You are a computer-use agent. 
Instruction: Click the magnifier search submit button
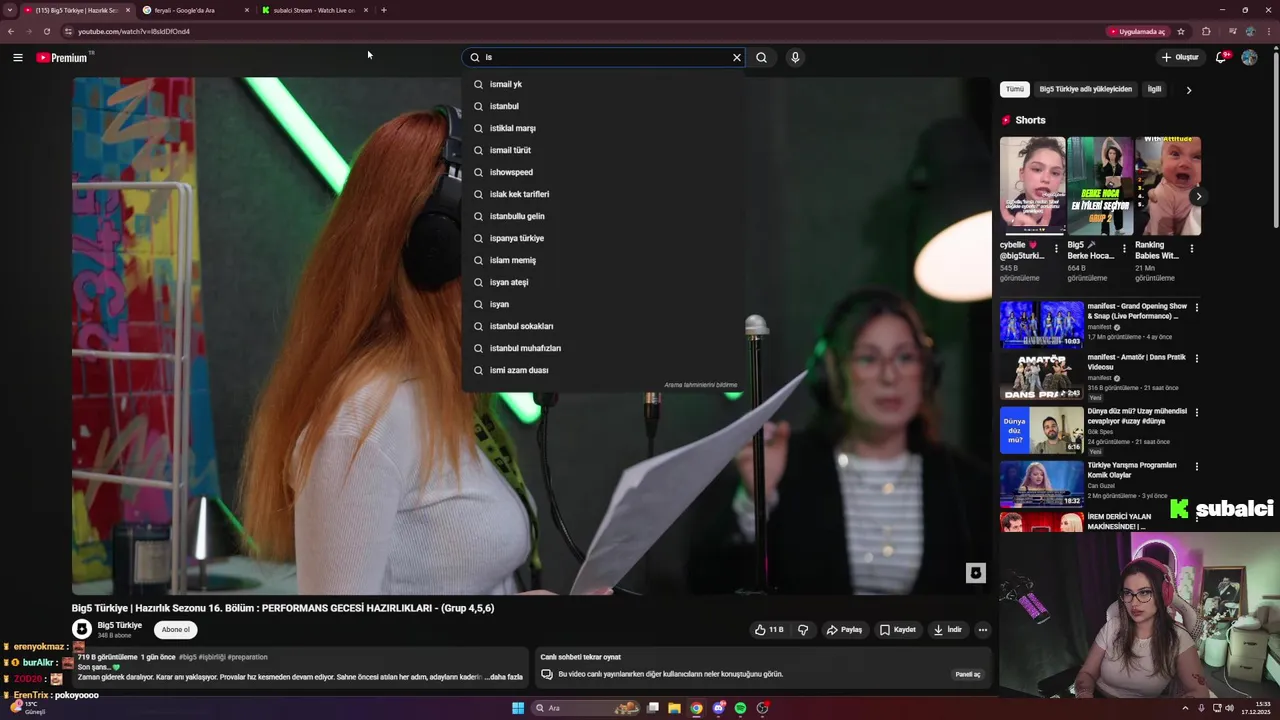click(x=762, y=57)
